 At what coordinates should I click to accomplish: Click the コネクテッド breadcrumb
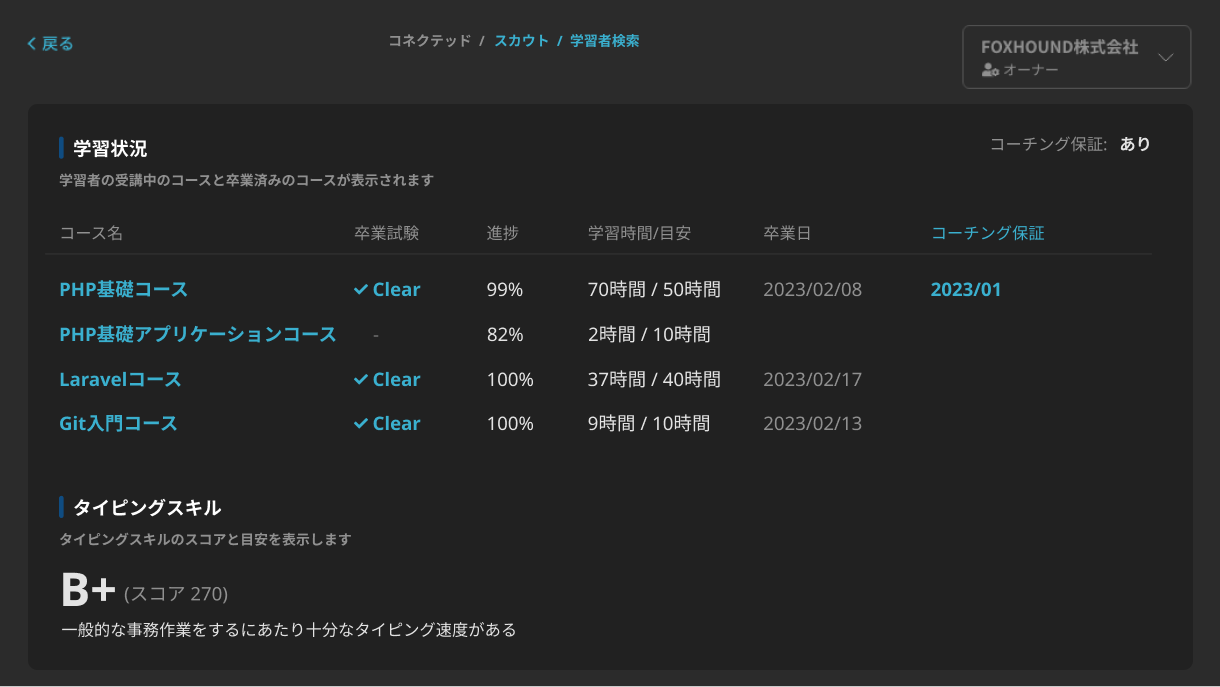tap(429, 41)
